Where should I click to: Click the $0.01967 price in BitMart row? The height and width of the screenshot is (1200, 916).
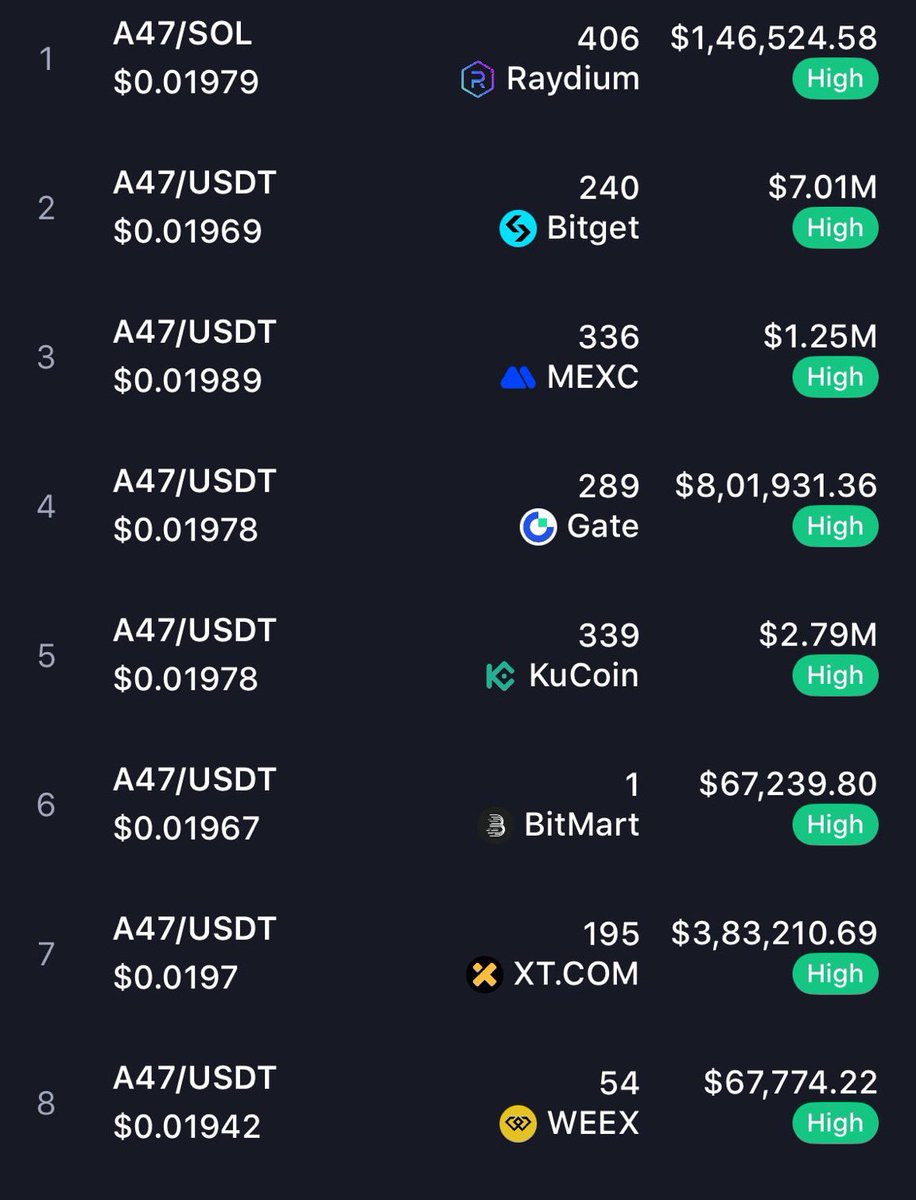tap(186, 828)
